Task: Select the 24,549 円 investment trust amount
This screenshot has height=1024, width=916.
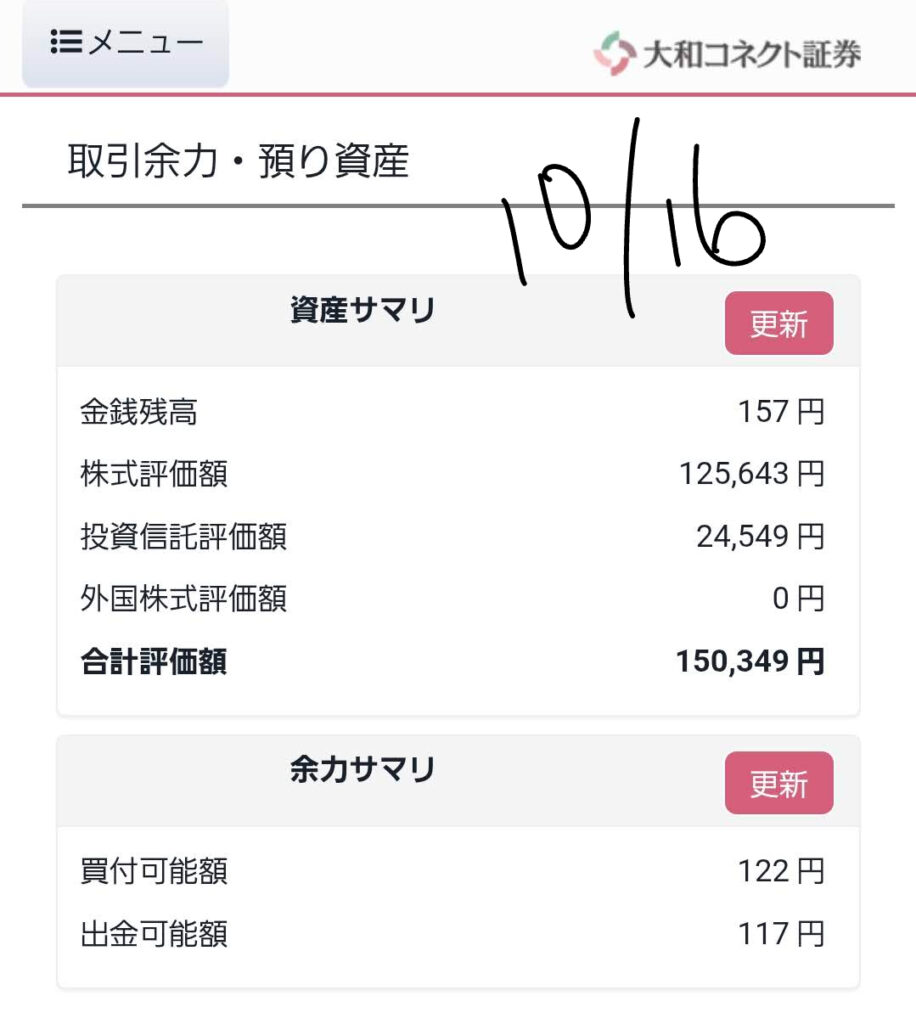Action: [x=760, y=537]
